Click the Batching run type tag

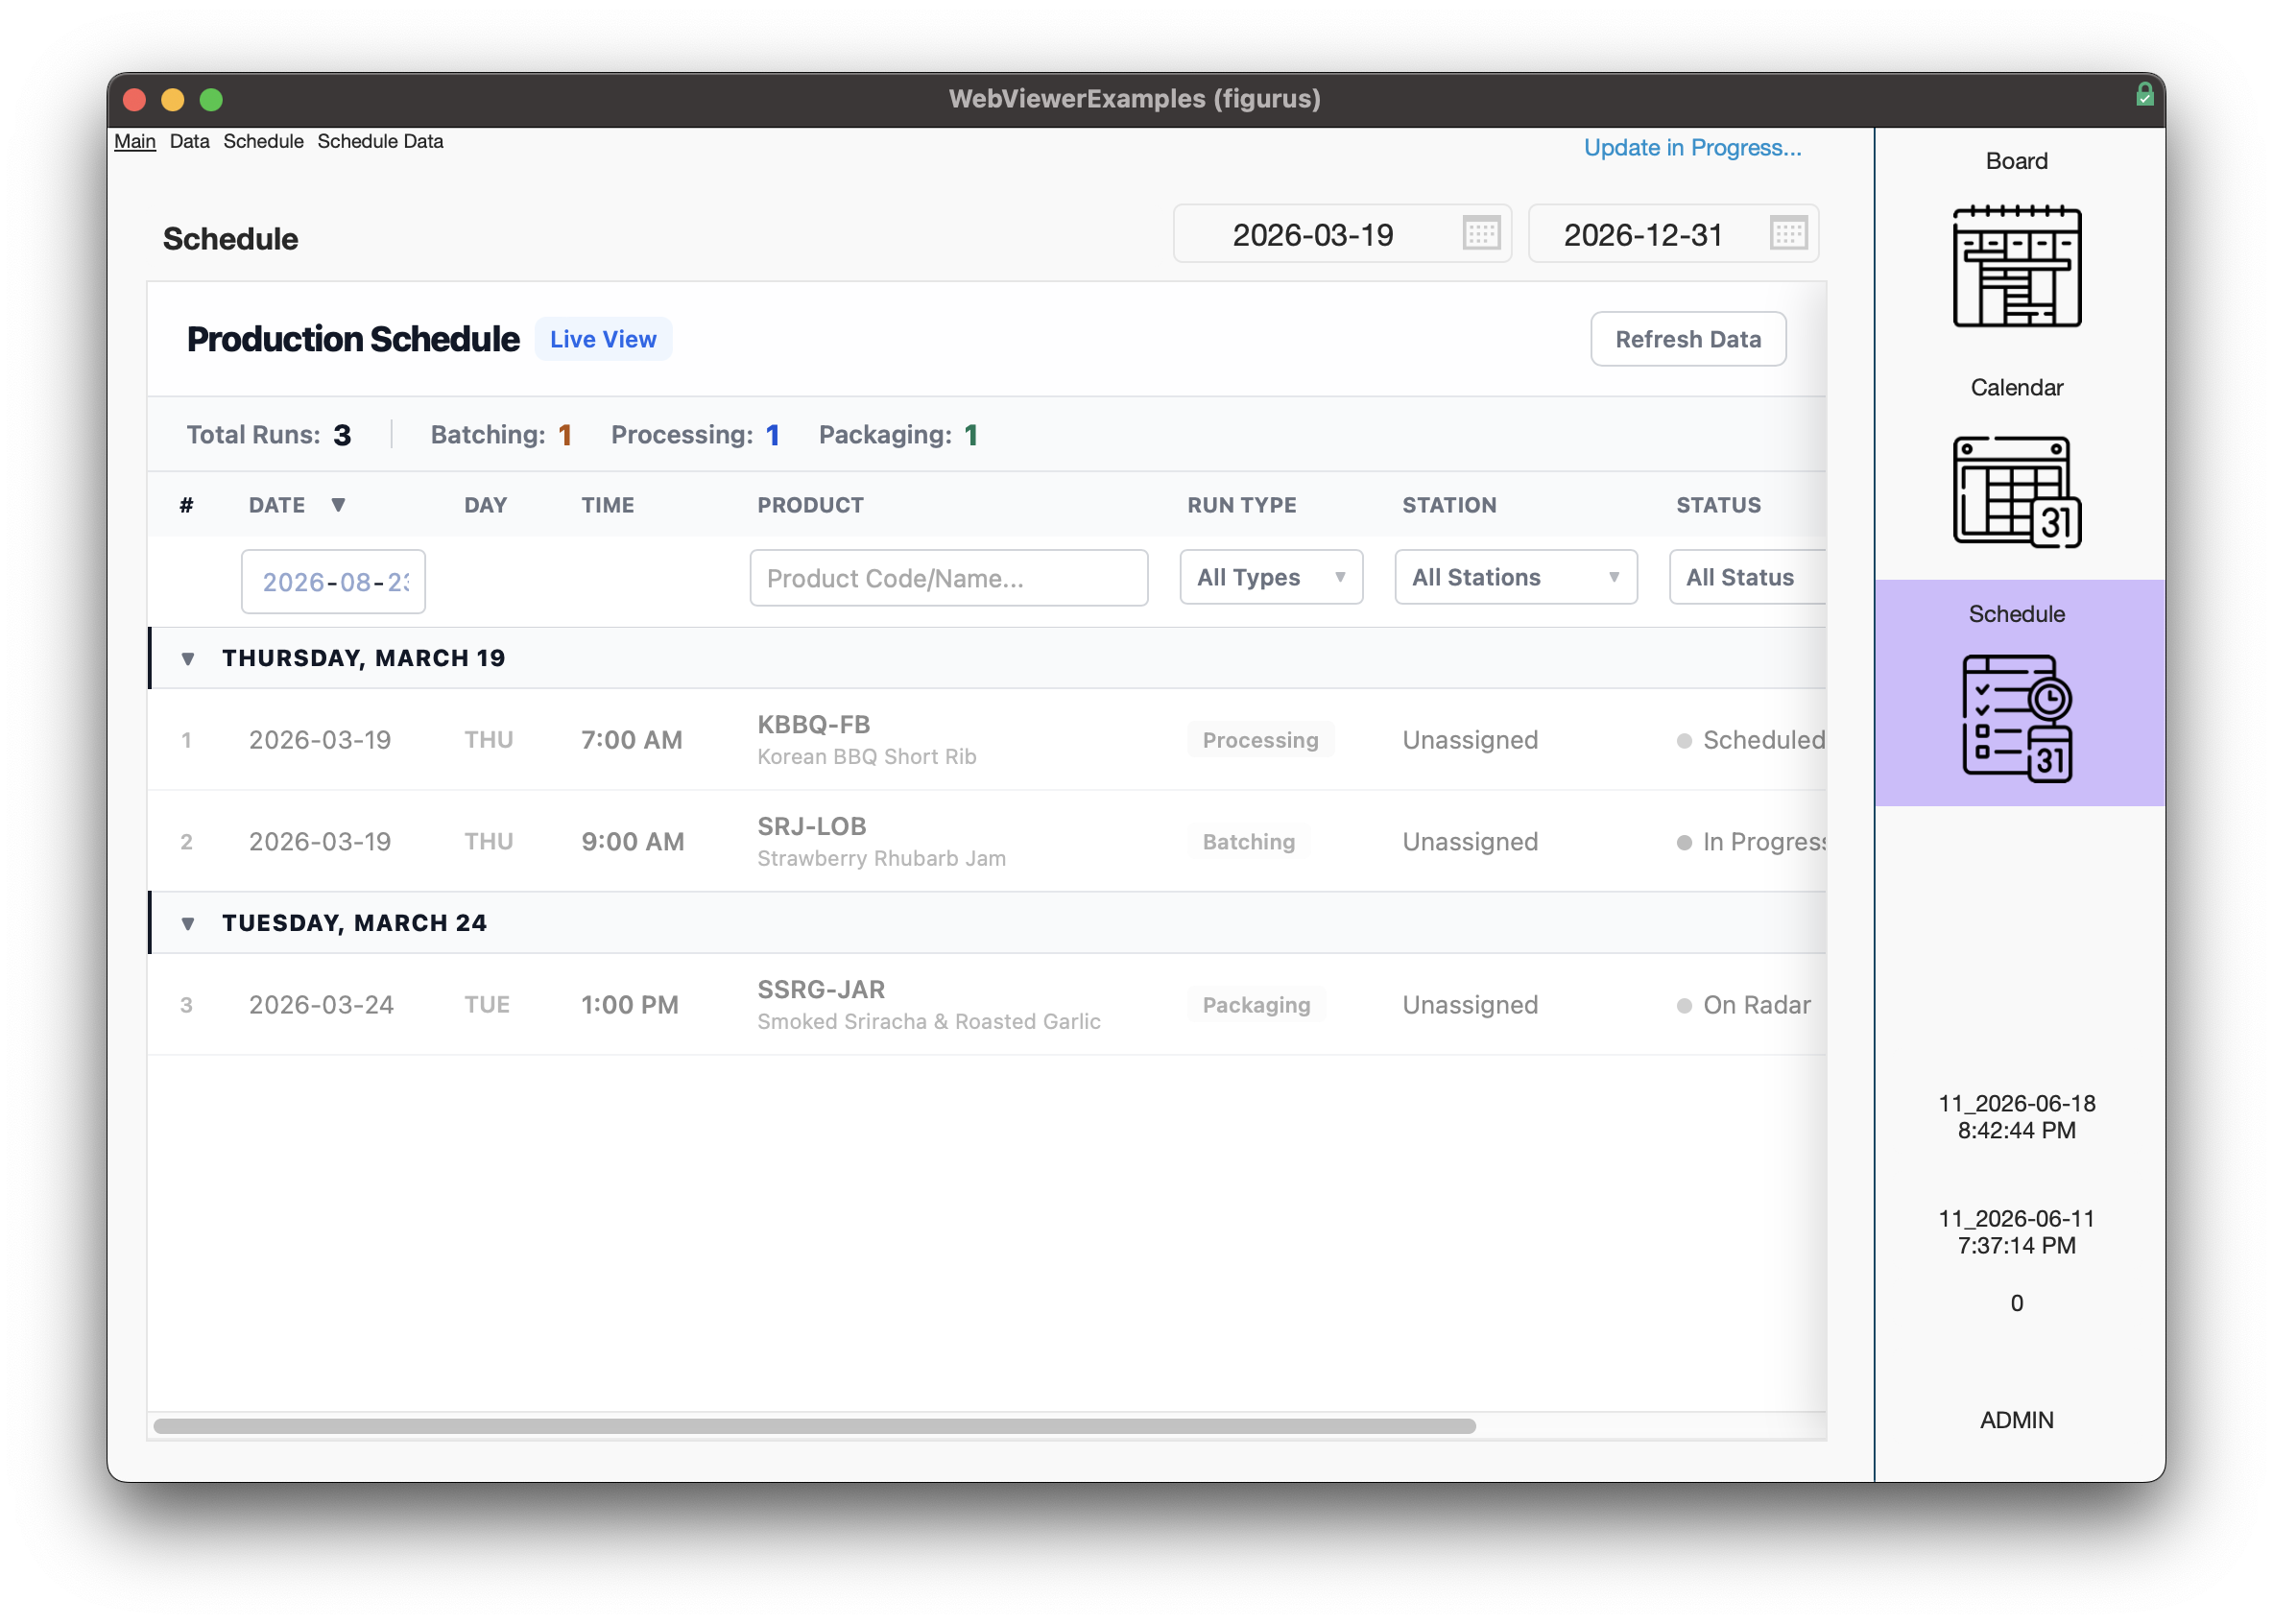[1248, 842]
